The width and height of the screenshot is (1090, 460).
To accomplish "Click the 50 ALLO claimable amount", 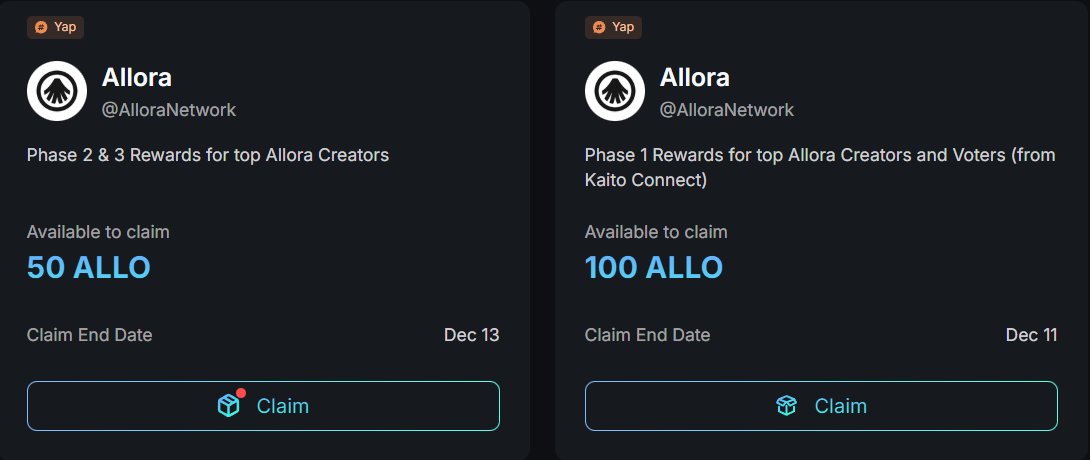I will pyautogui.click(x=89, y=267).
